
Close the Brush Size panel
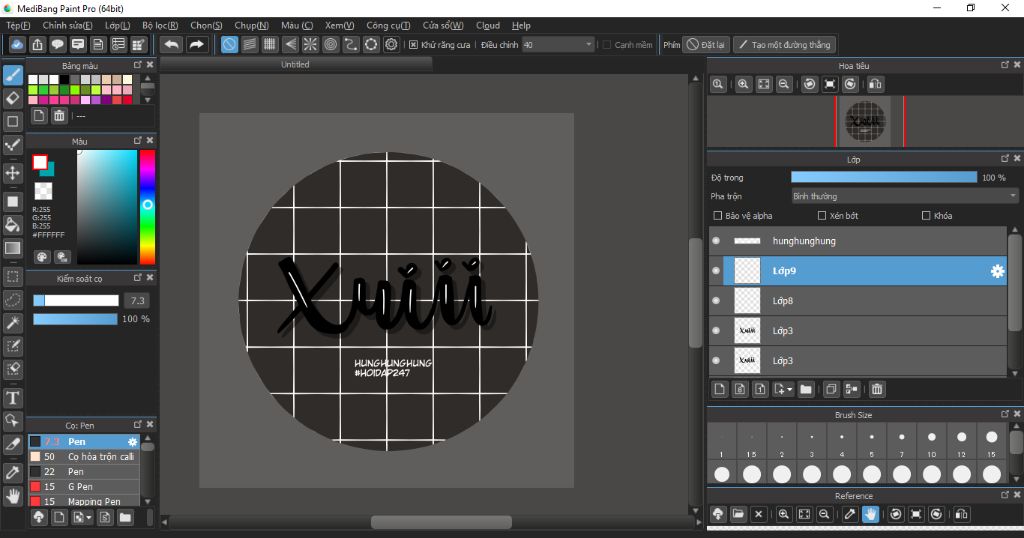pyautogui.click(x=1017, y=414)
